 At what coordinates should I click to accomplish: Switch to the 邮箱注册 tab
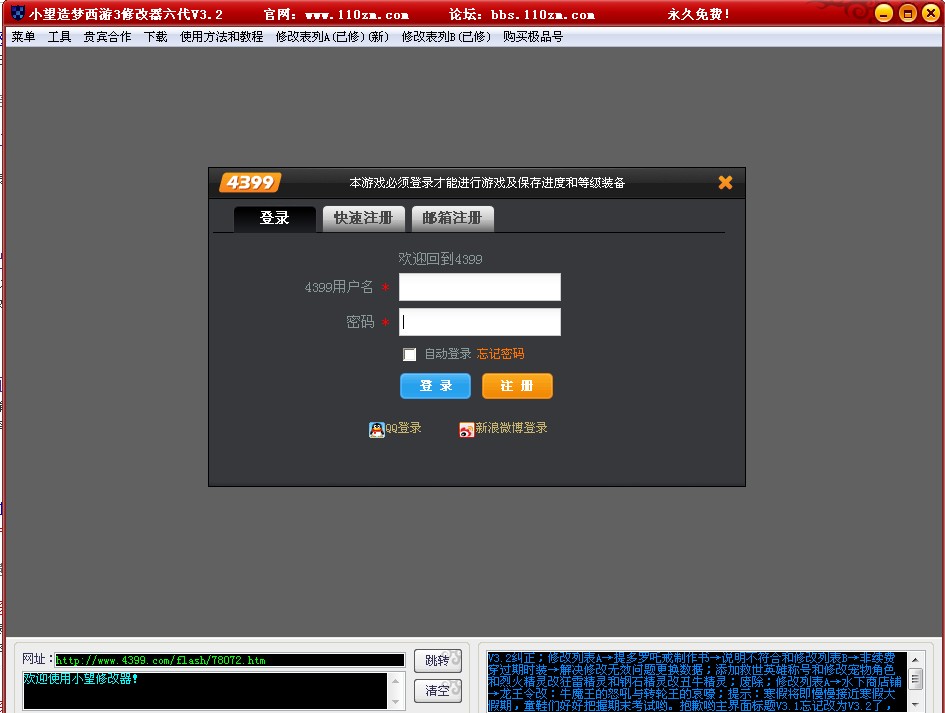453,218
